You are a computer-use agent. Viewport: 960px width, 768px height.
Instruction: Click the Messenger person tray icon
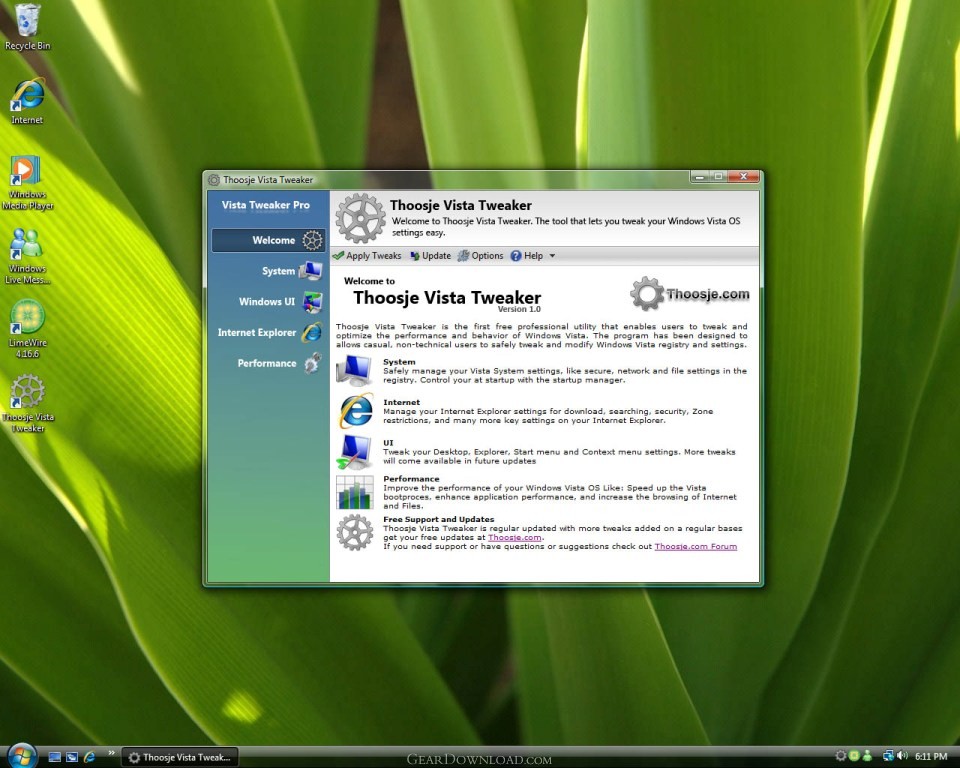866,756
